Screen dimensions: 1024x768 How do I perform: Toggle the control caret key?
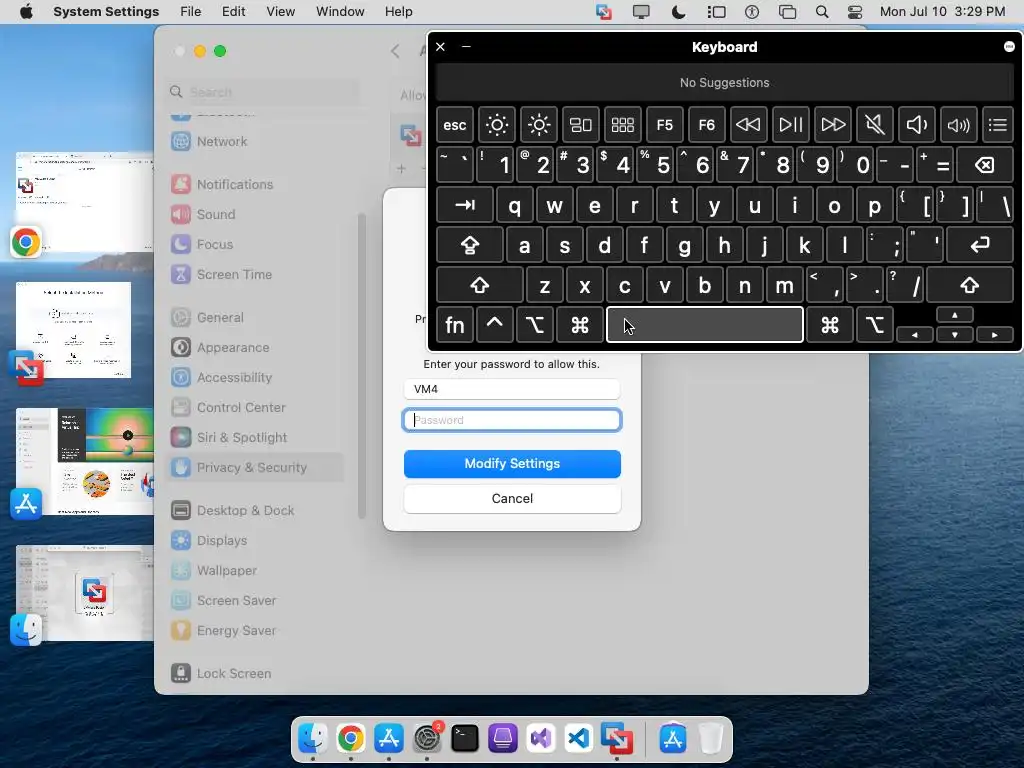pyautogui.click(x=494, y=325)
